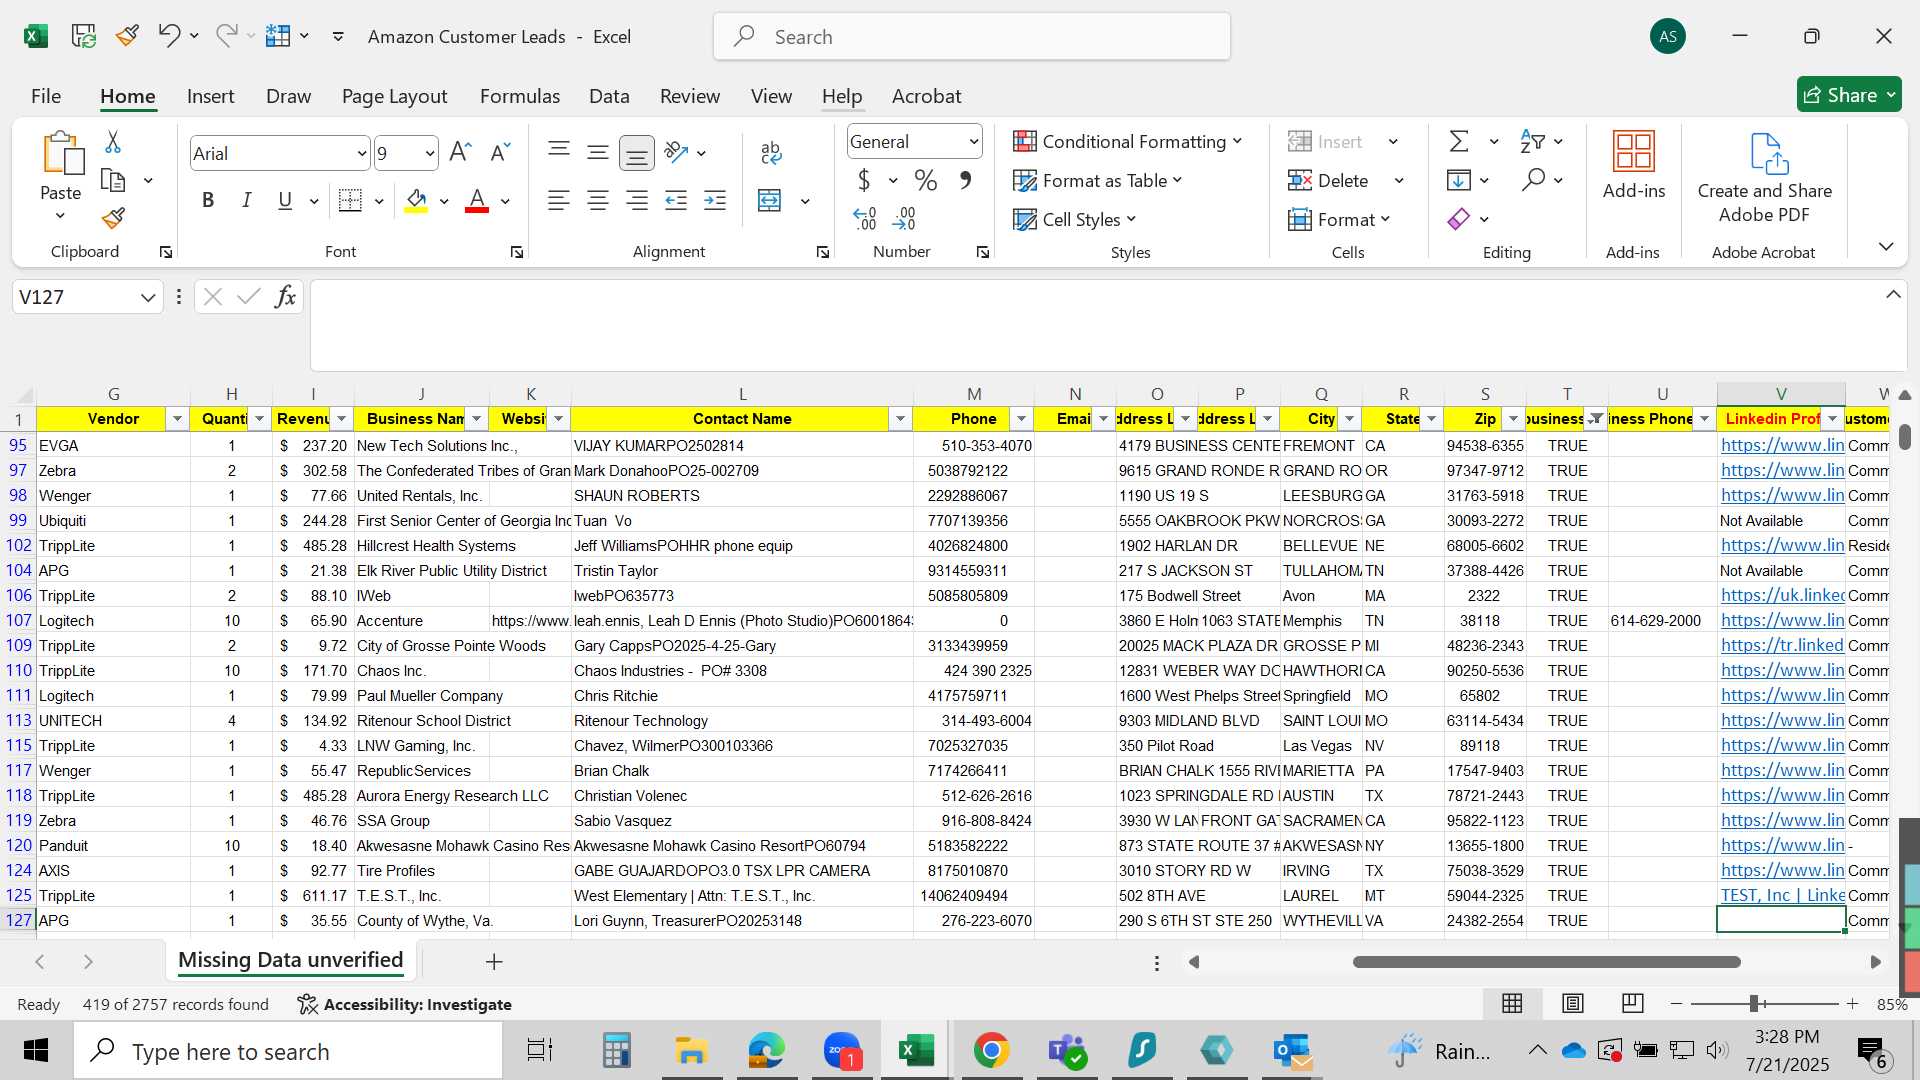Click the Format Painter brush in Clipboard group

click(113, 218)
